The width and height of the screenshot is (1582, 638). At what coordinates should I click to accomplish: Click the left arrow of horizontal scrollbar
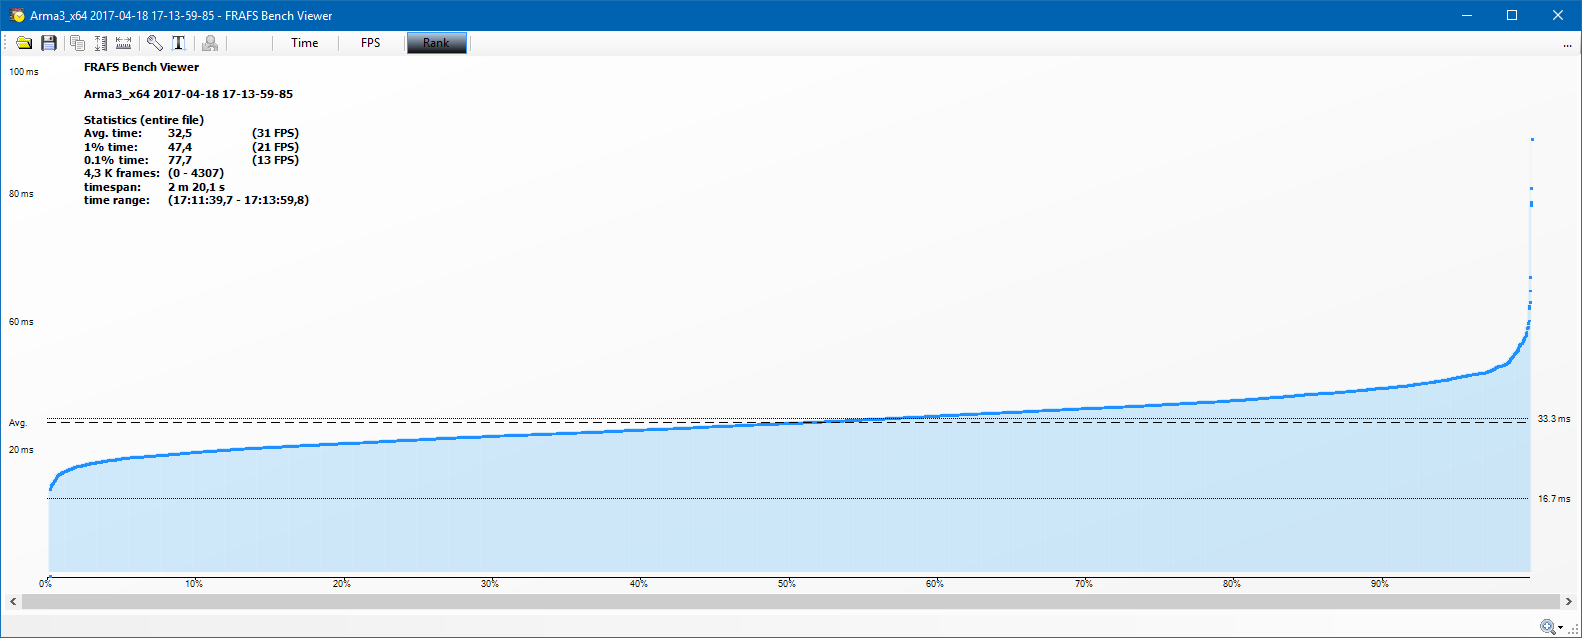13,601
